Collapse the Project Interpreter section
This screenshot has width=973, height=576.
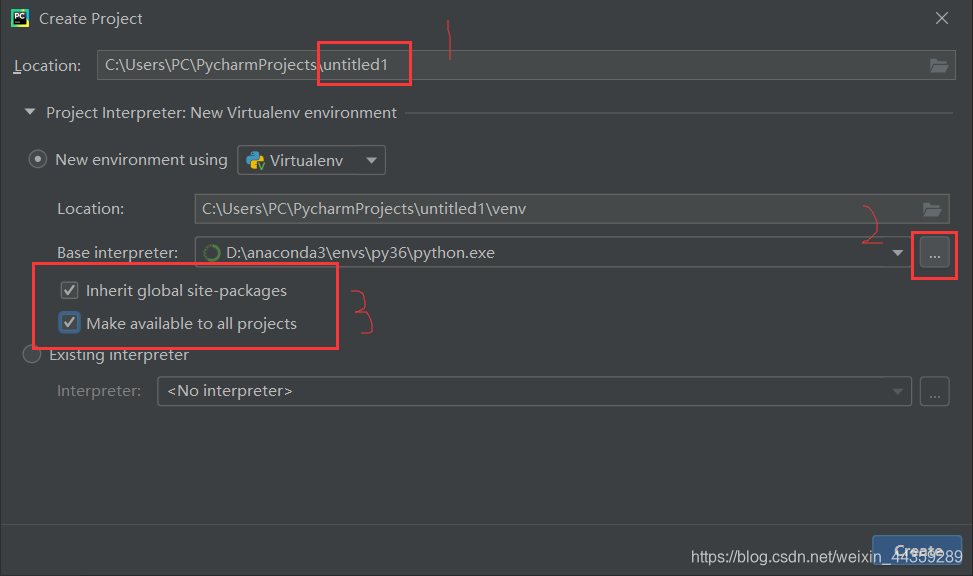[30, 112]
